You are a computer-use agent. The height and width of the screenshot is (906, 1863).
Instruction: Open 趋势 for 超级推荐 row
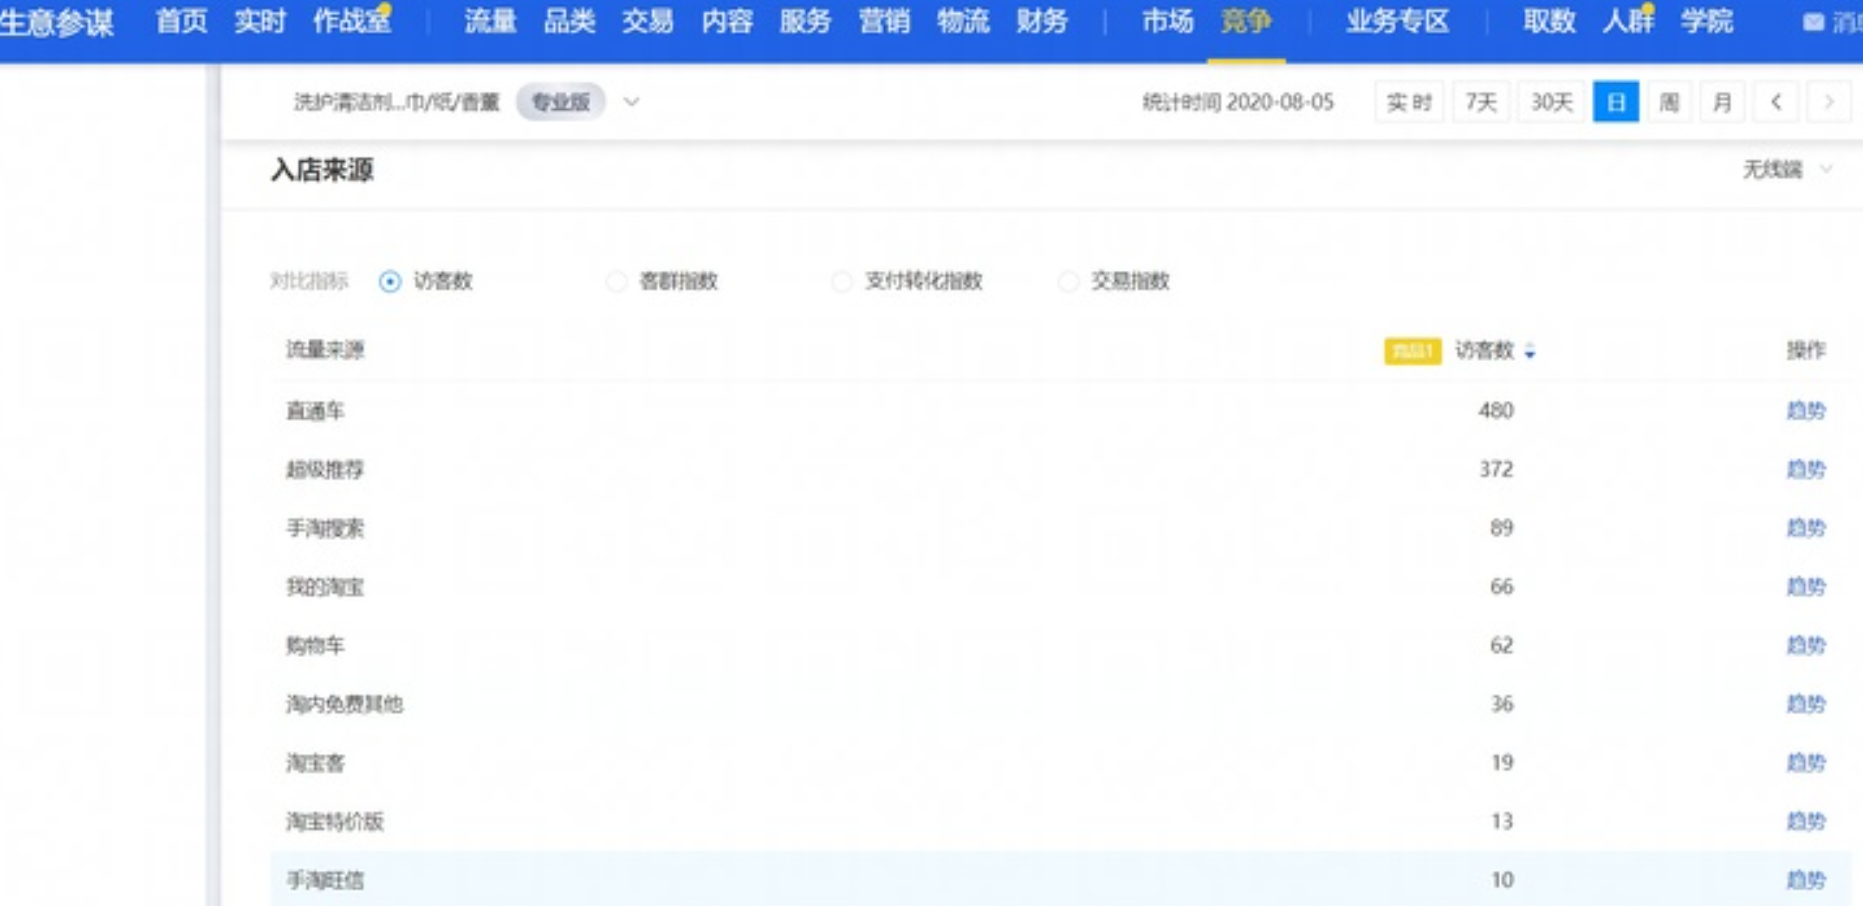point(1806,469)
